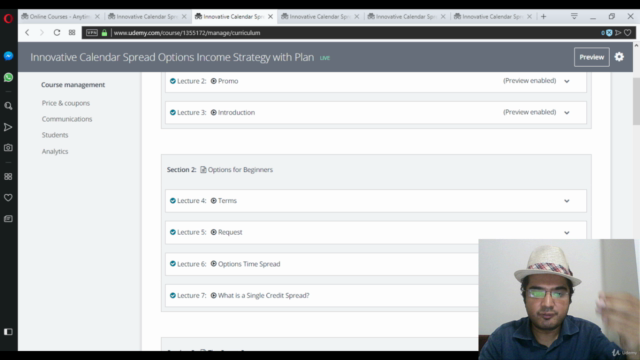Click the green secure lock icon
Screen dimensions: 640x360
[104, 33]
